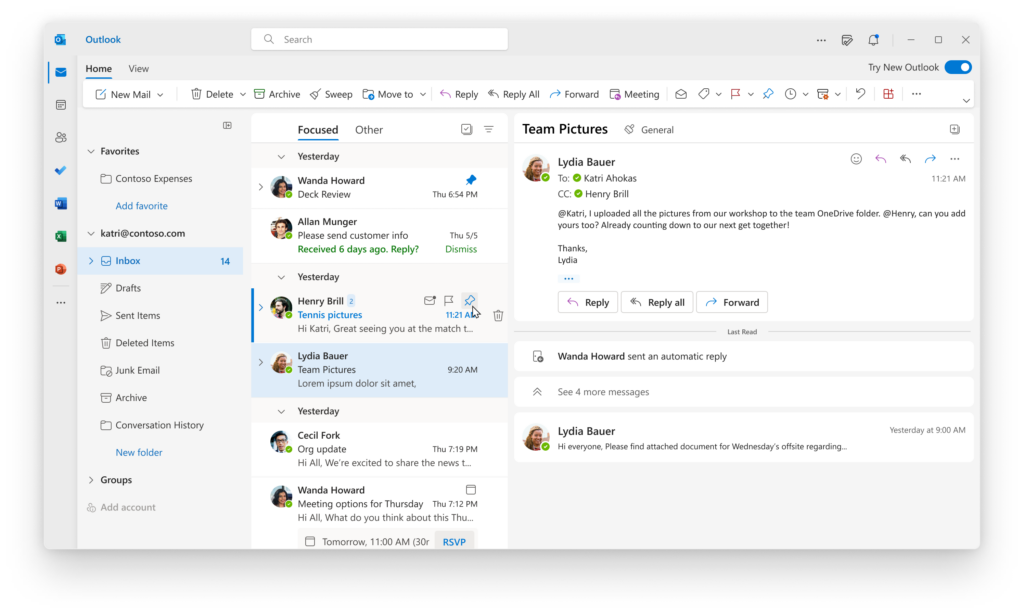Click the flag icon on Henry Brill's email
Screen dimensions: 1024x615
pyautogui.click(x=448, y=300)
